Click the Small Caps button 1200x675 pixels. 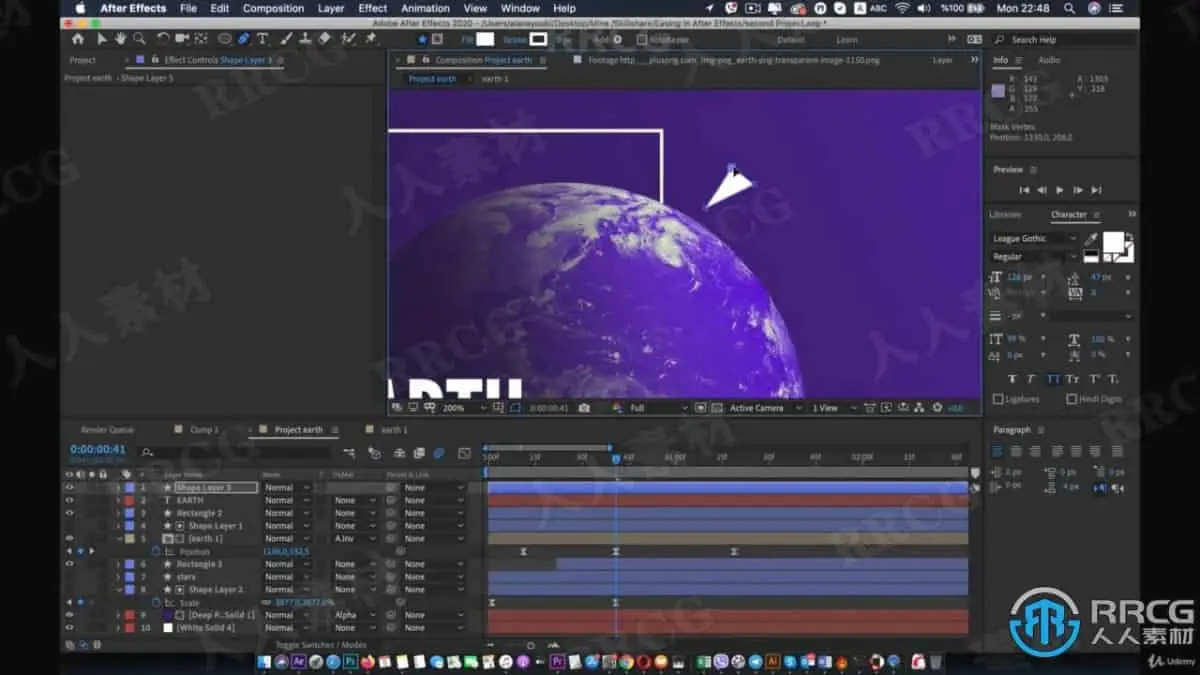coord(1072,379)
